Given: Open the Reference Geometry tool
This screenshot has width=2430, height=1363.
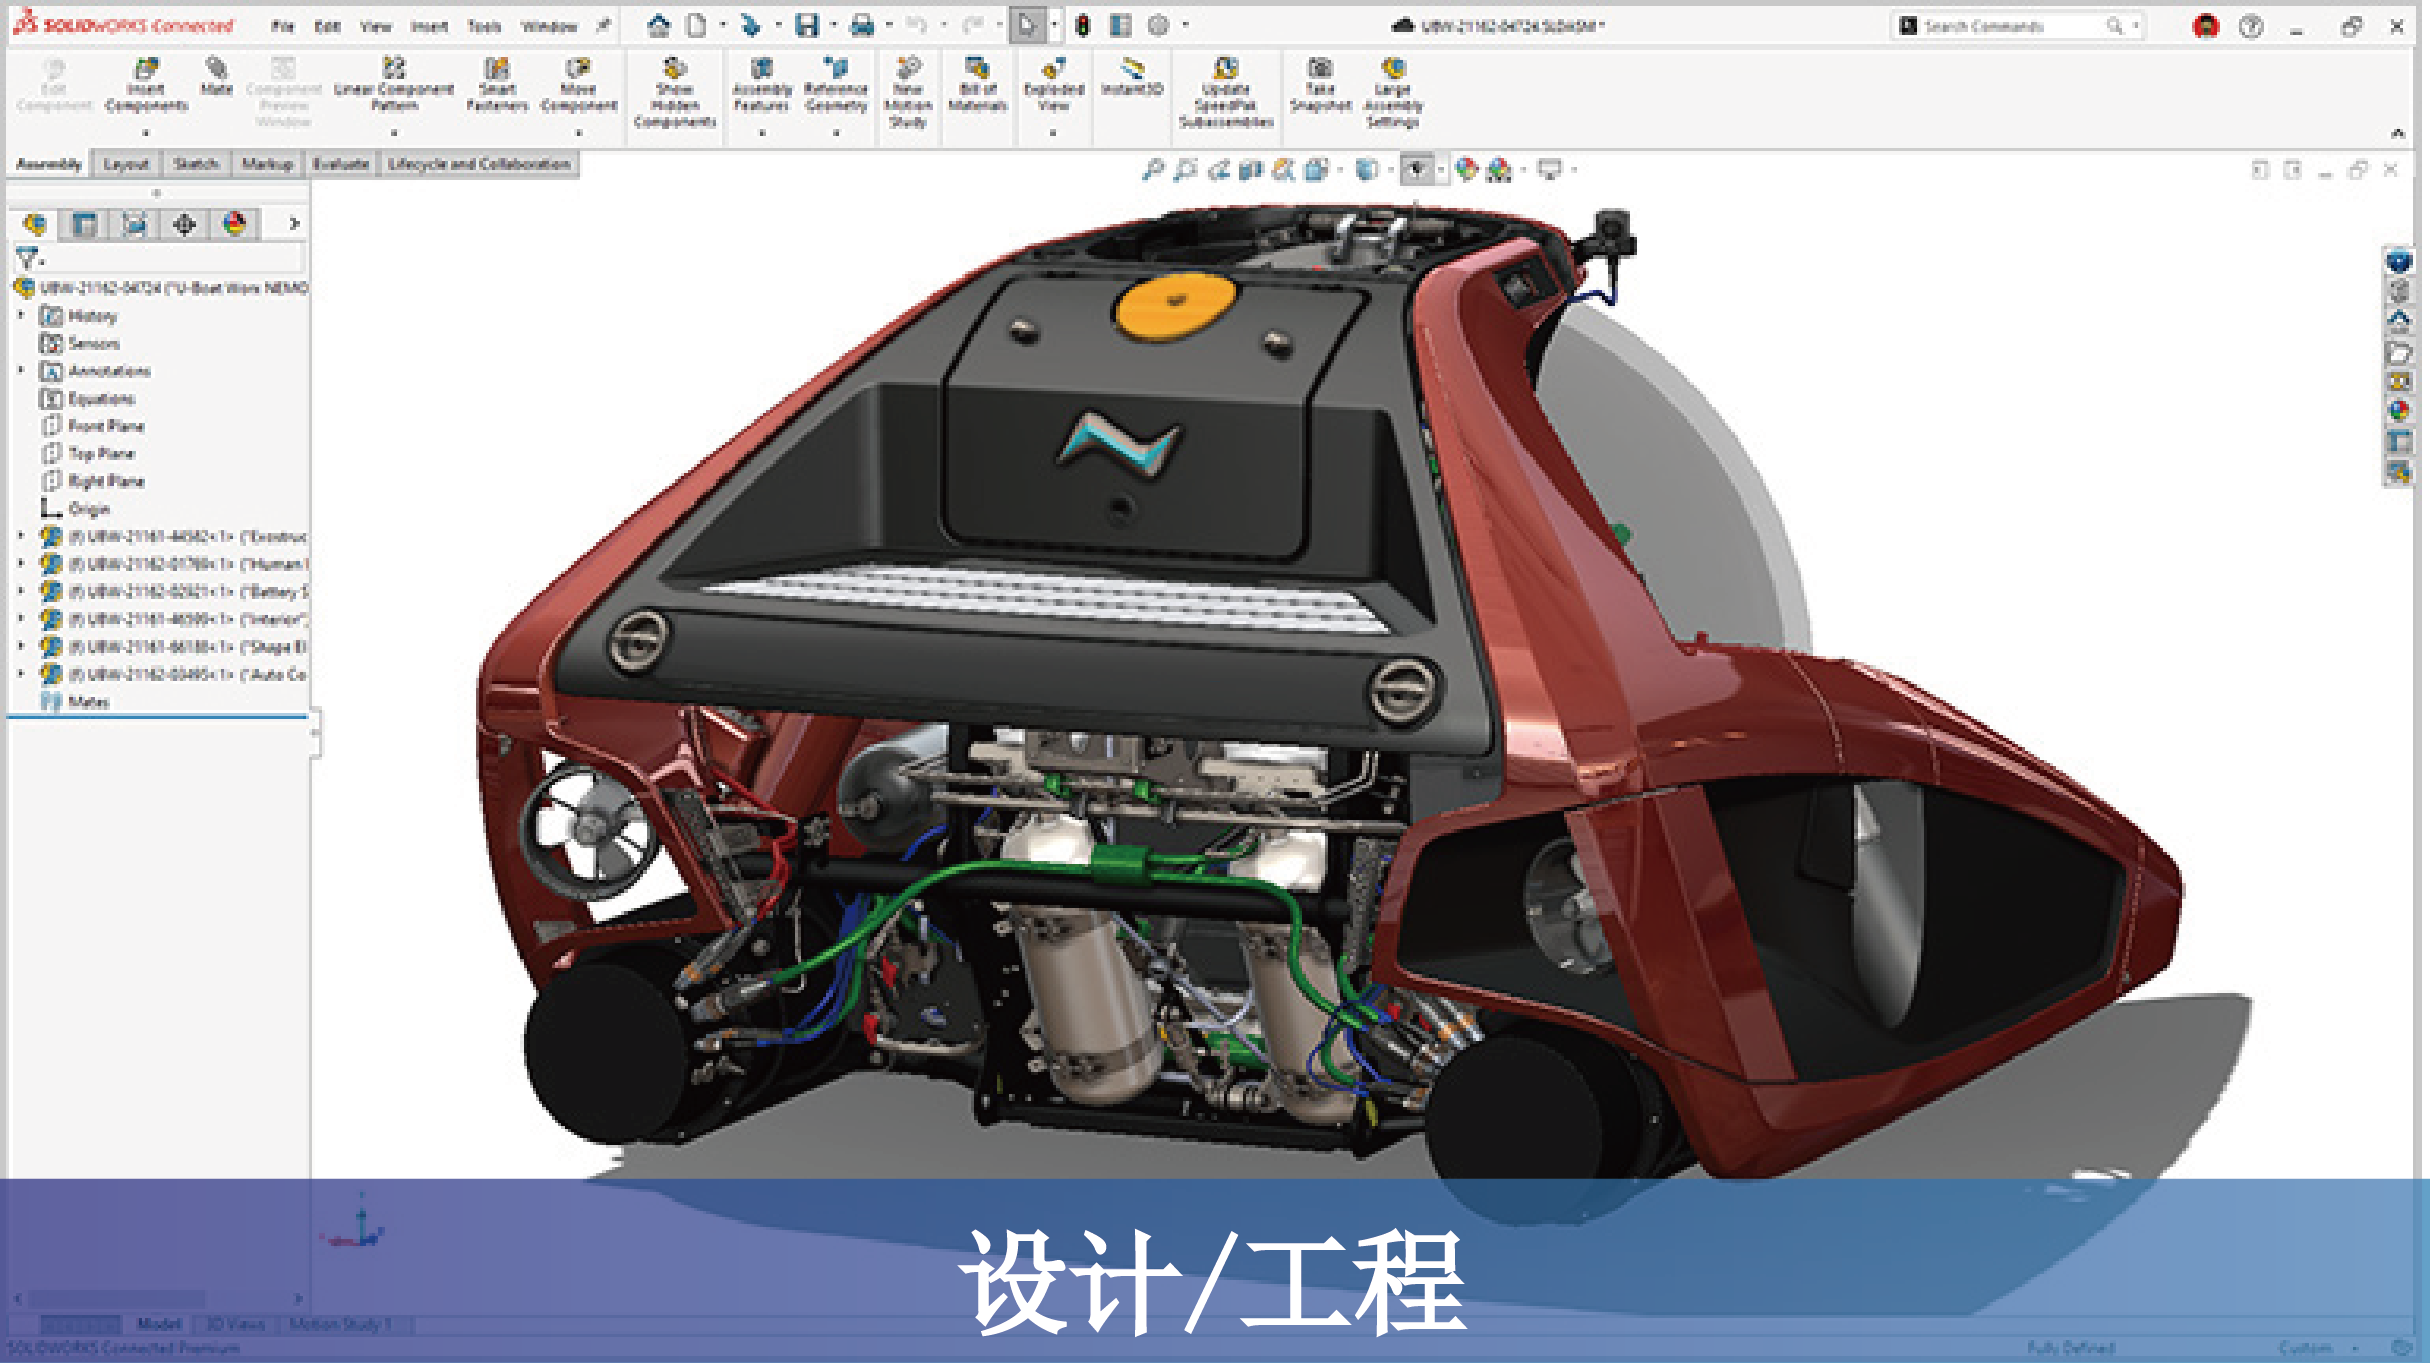Looking at the screenshot, I should [836, 85].
